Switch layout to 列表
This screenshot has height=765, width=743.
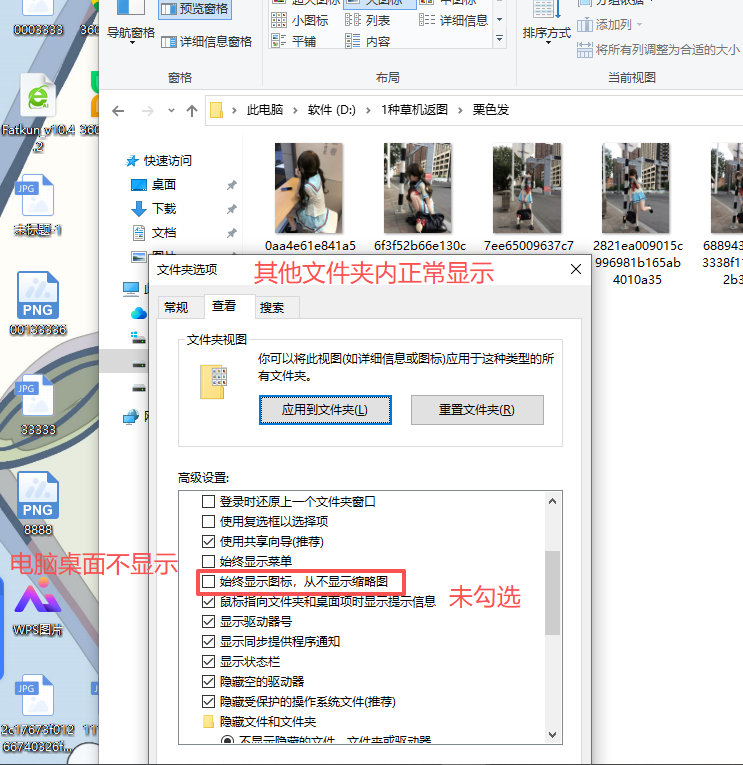(368, 20)
